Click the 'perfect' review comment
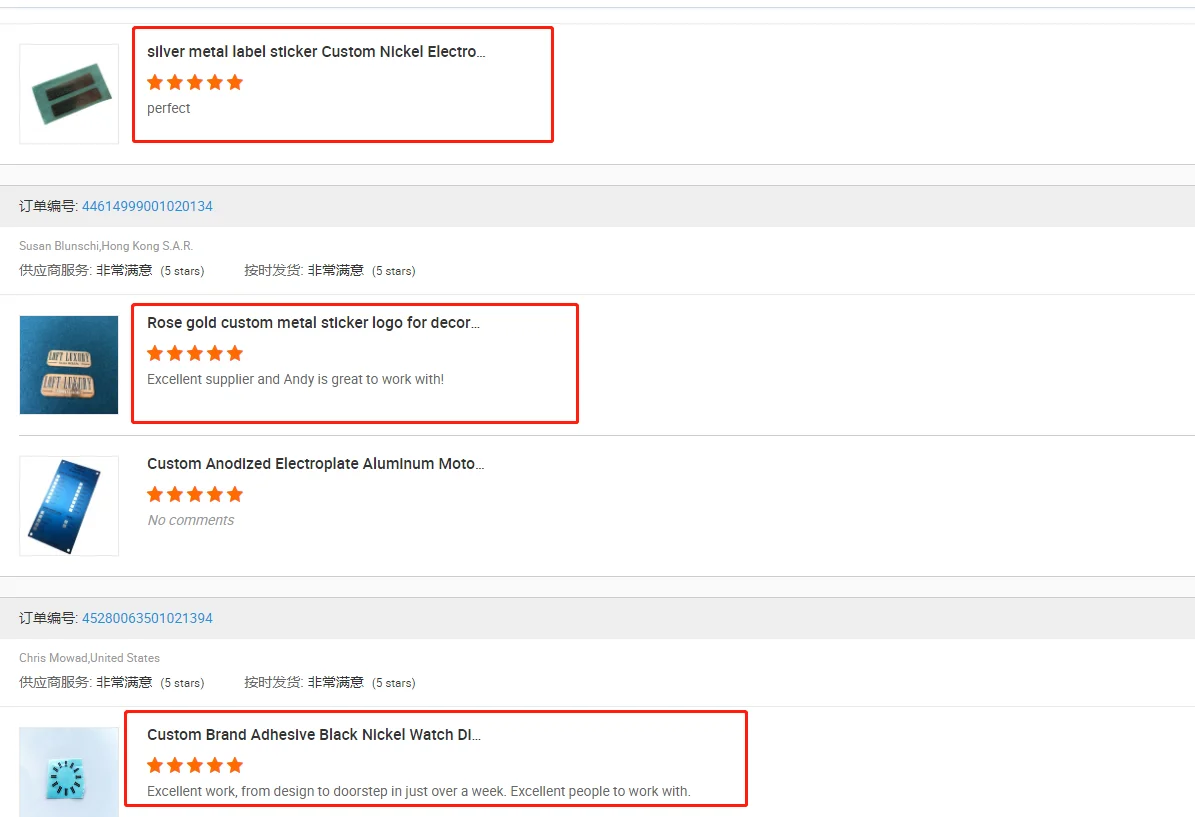Screen dimensions: 1195x817 [168, 108]
